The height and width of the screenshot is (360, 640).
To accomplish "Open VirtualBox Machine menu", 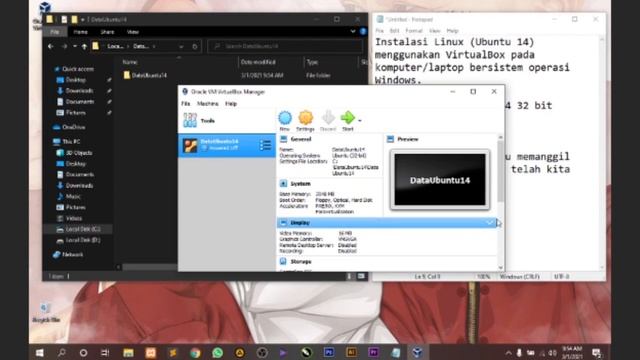I will pyautogui.click(x=208, y=104).
